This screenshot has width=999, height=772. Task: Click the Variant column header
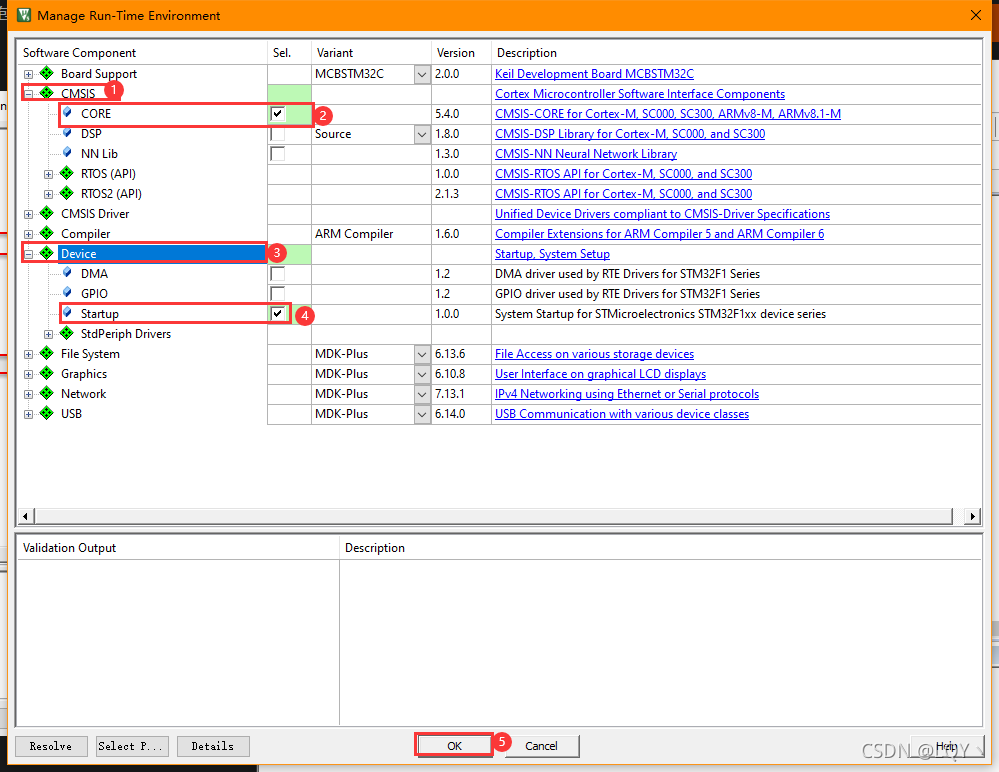[x=371, y=52]
